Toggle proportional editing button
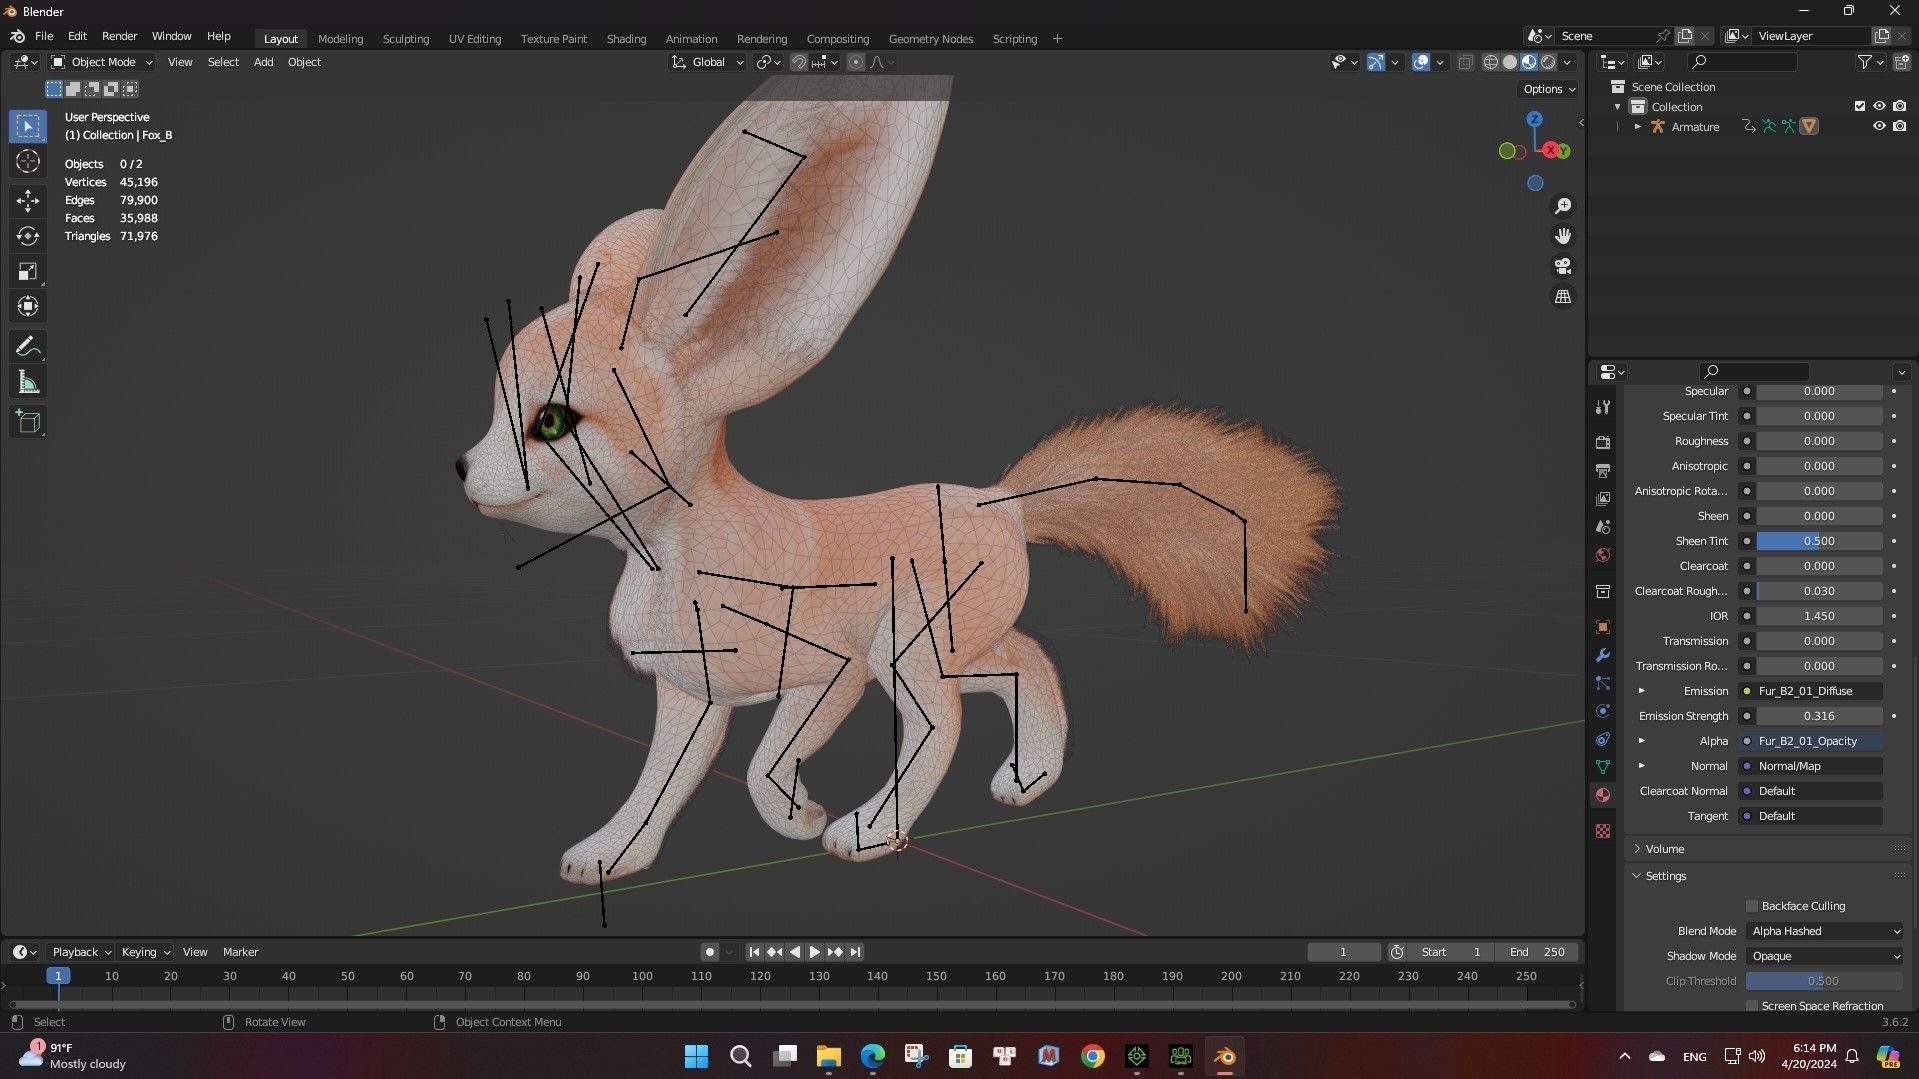 (x=856, y=62)
